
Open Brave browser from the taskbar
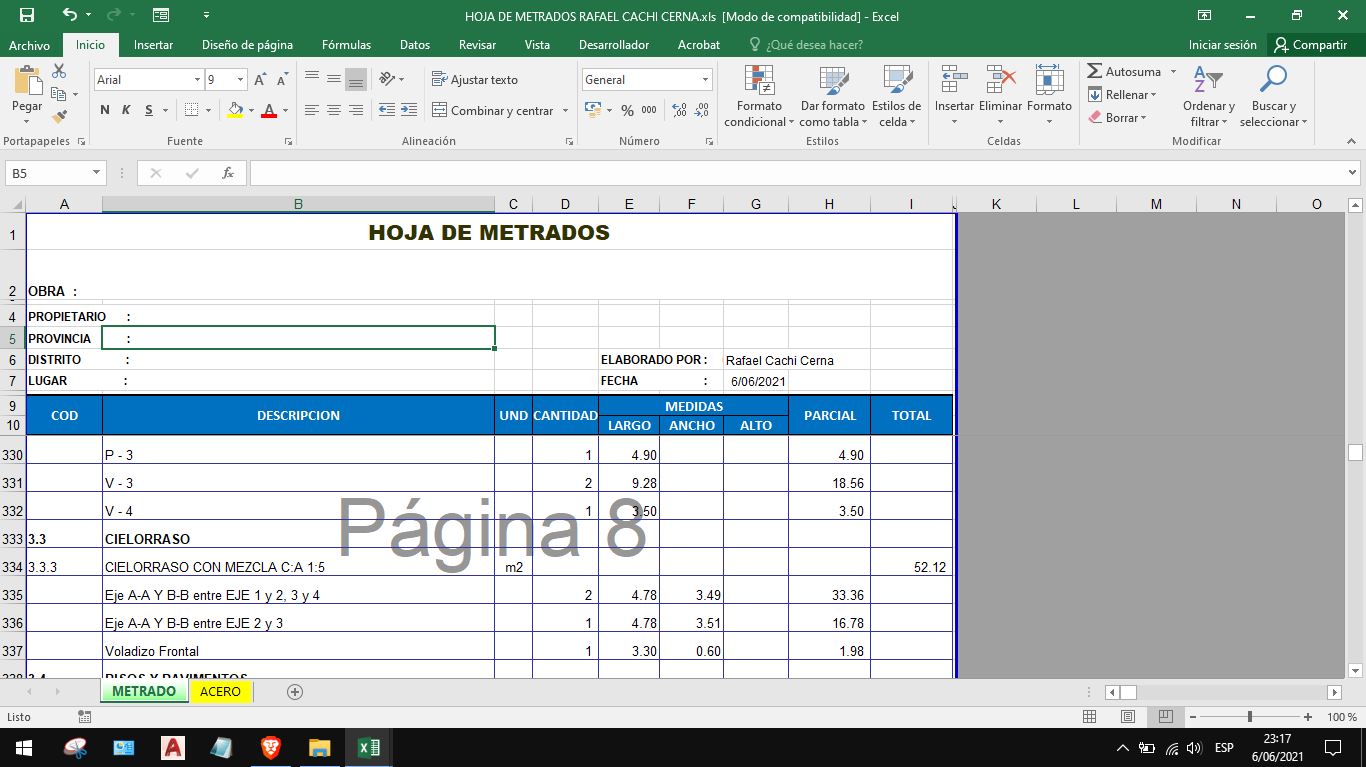pos(270,747)
